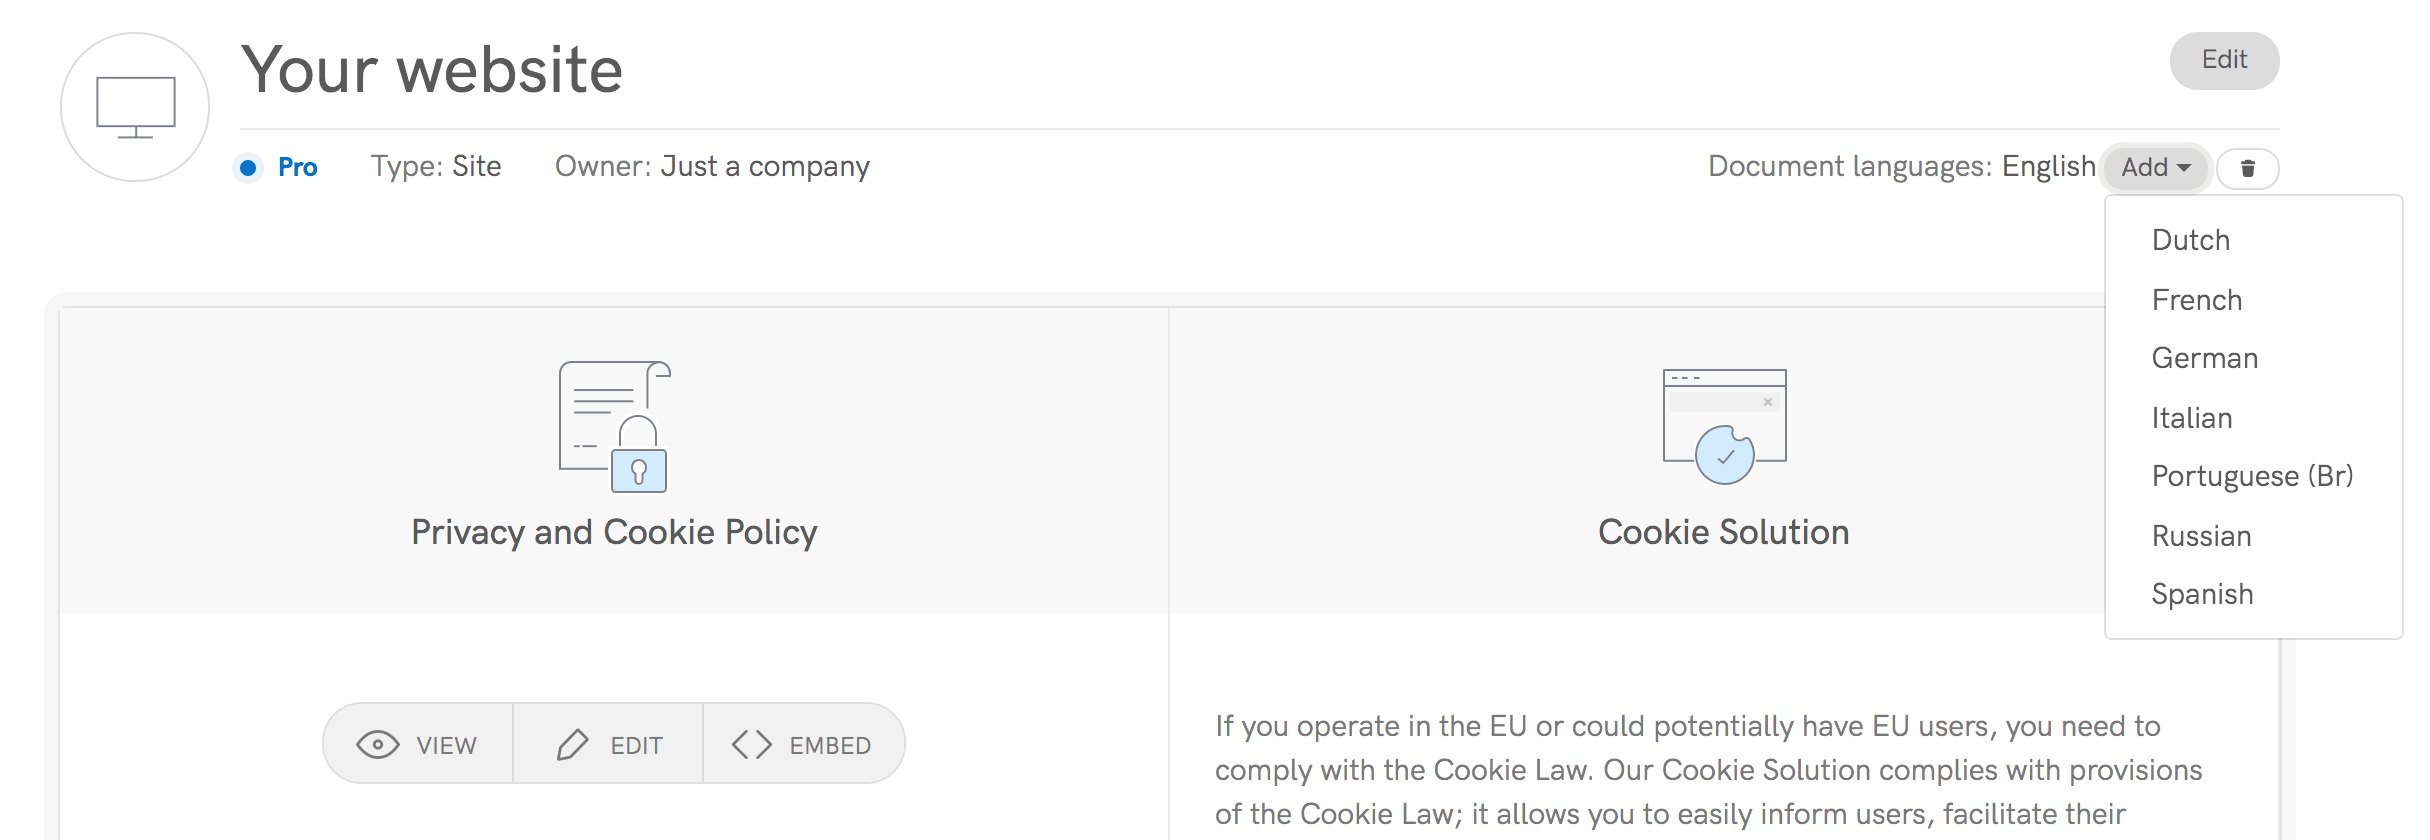Click the Pro plan link

tap(297, 167)
